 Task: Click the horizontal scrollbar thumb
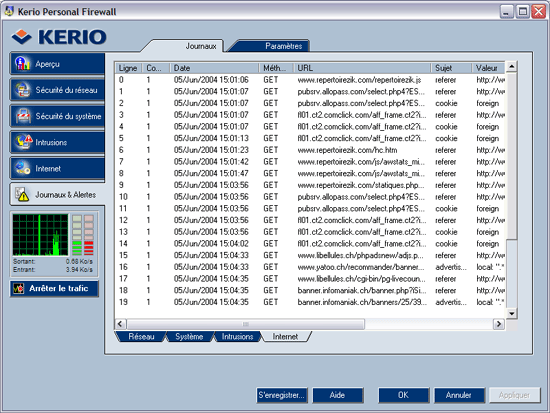(246, 324)
